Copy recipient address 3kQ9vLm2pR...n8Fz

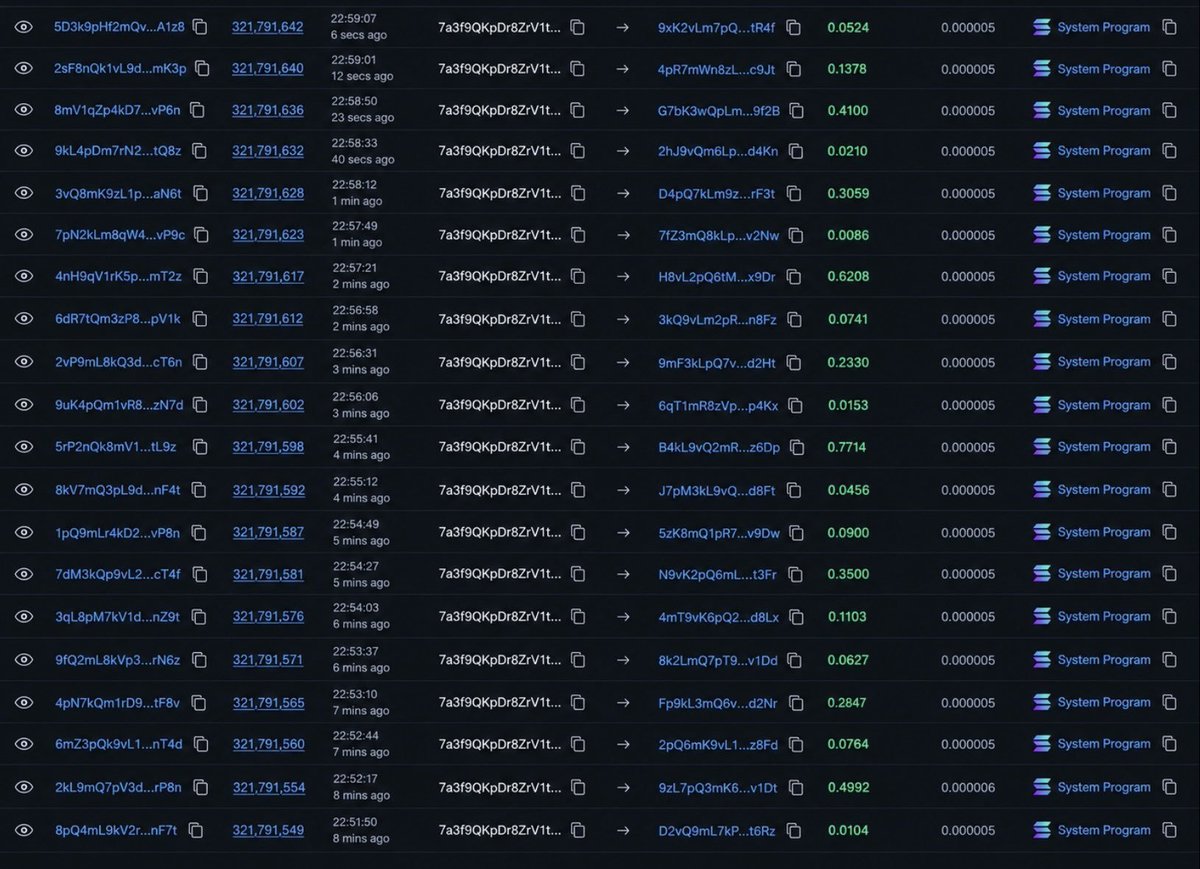[795, 320]
